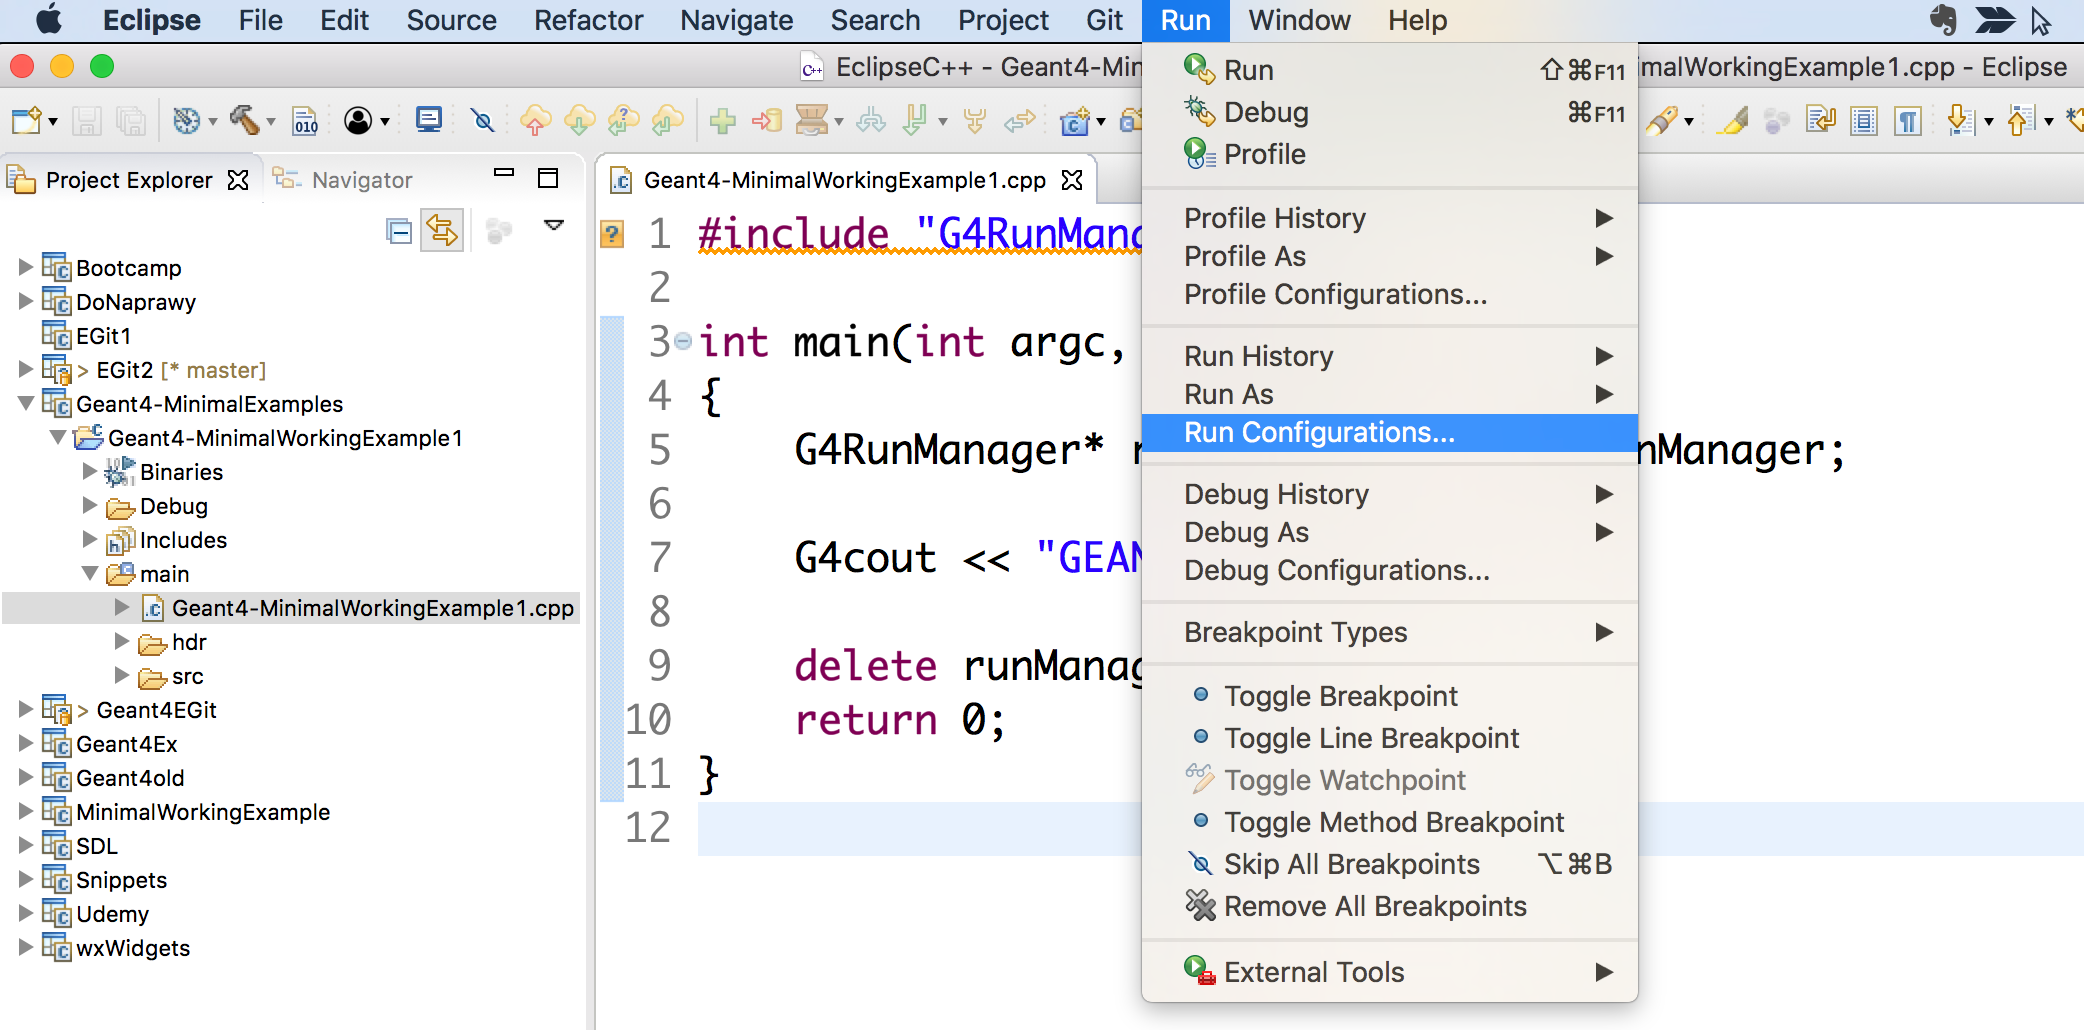2084x1030 pixels.
Task: Click the error marker on line 1
Action: click(x=611, y=232)
